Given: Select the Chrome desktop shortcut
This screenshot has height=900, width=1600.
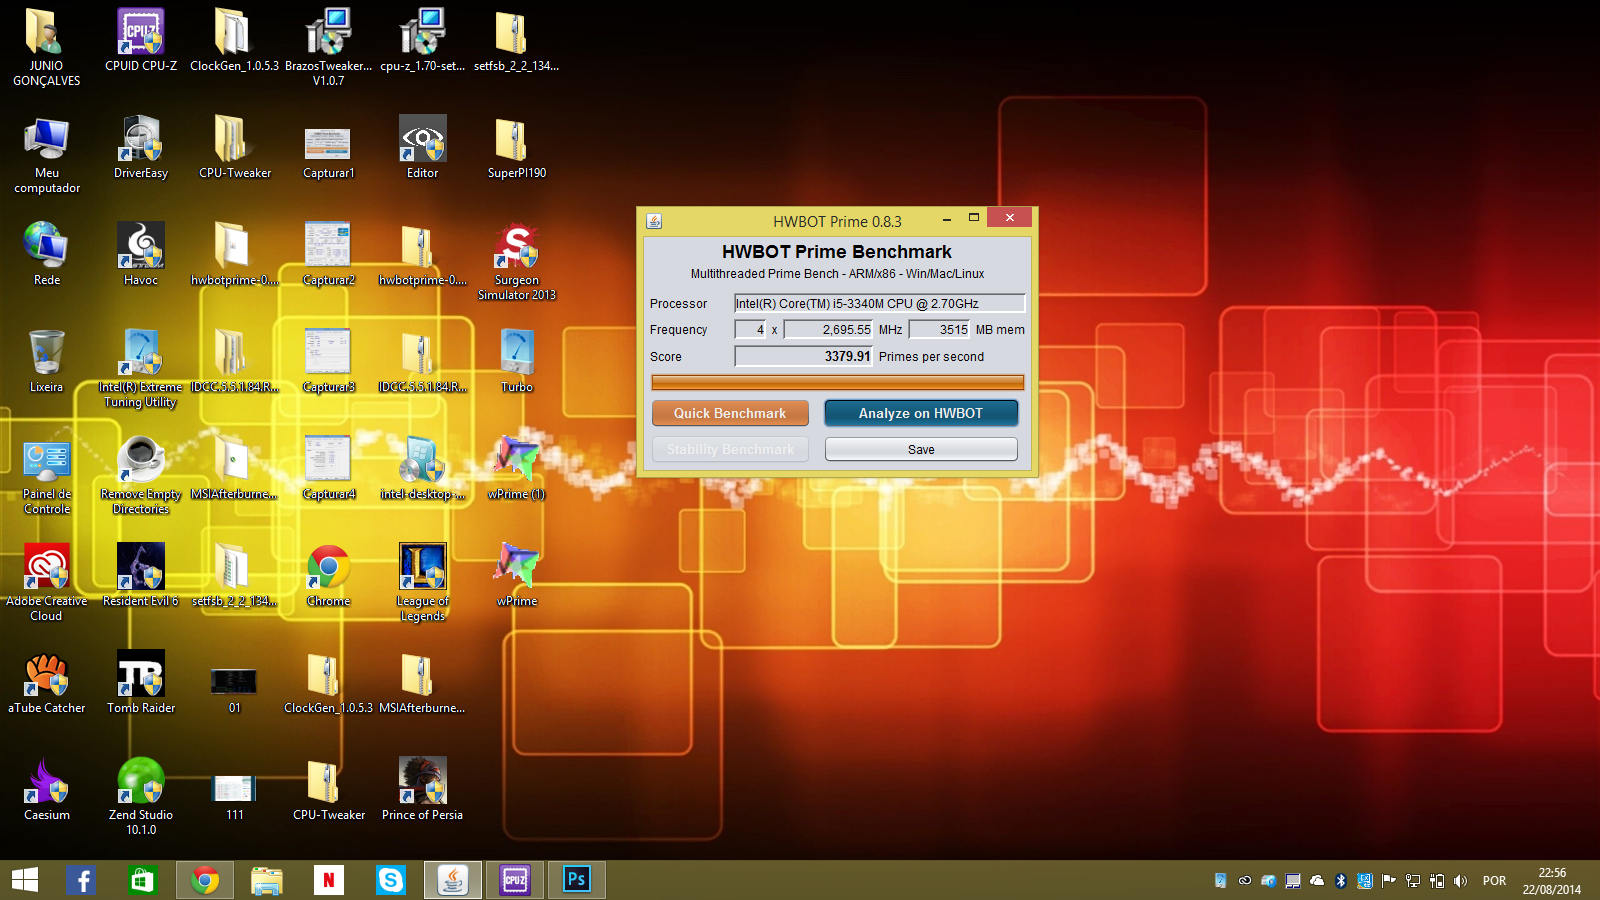Looking at the screenshot, I should coord(329,575).
